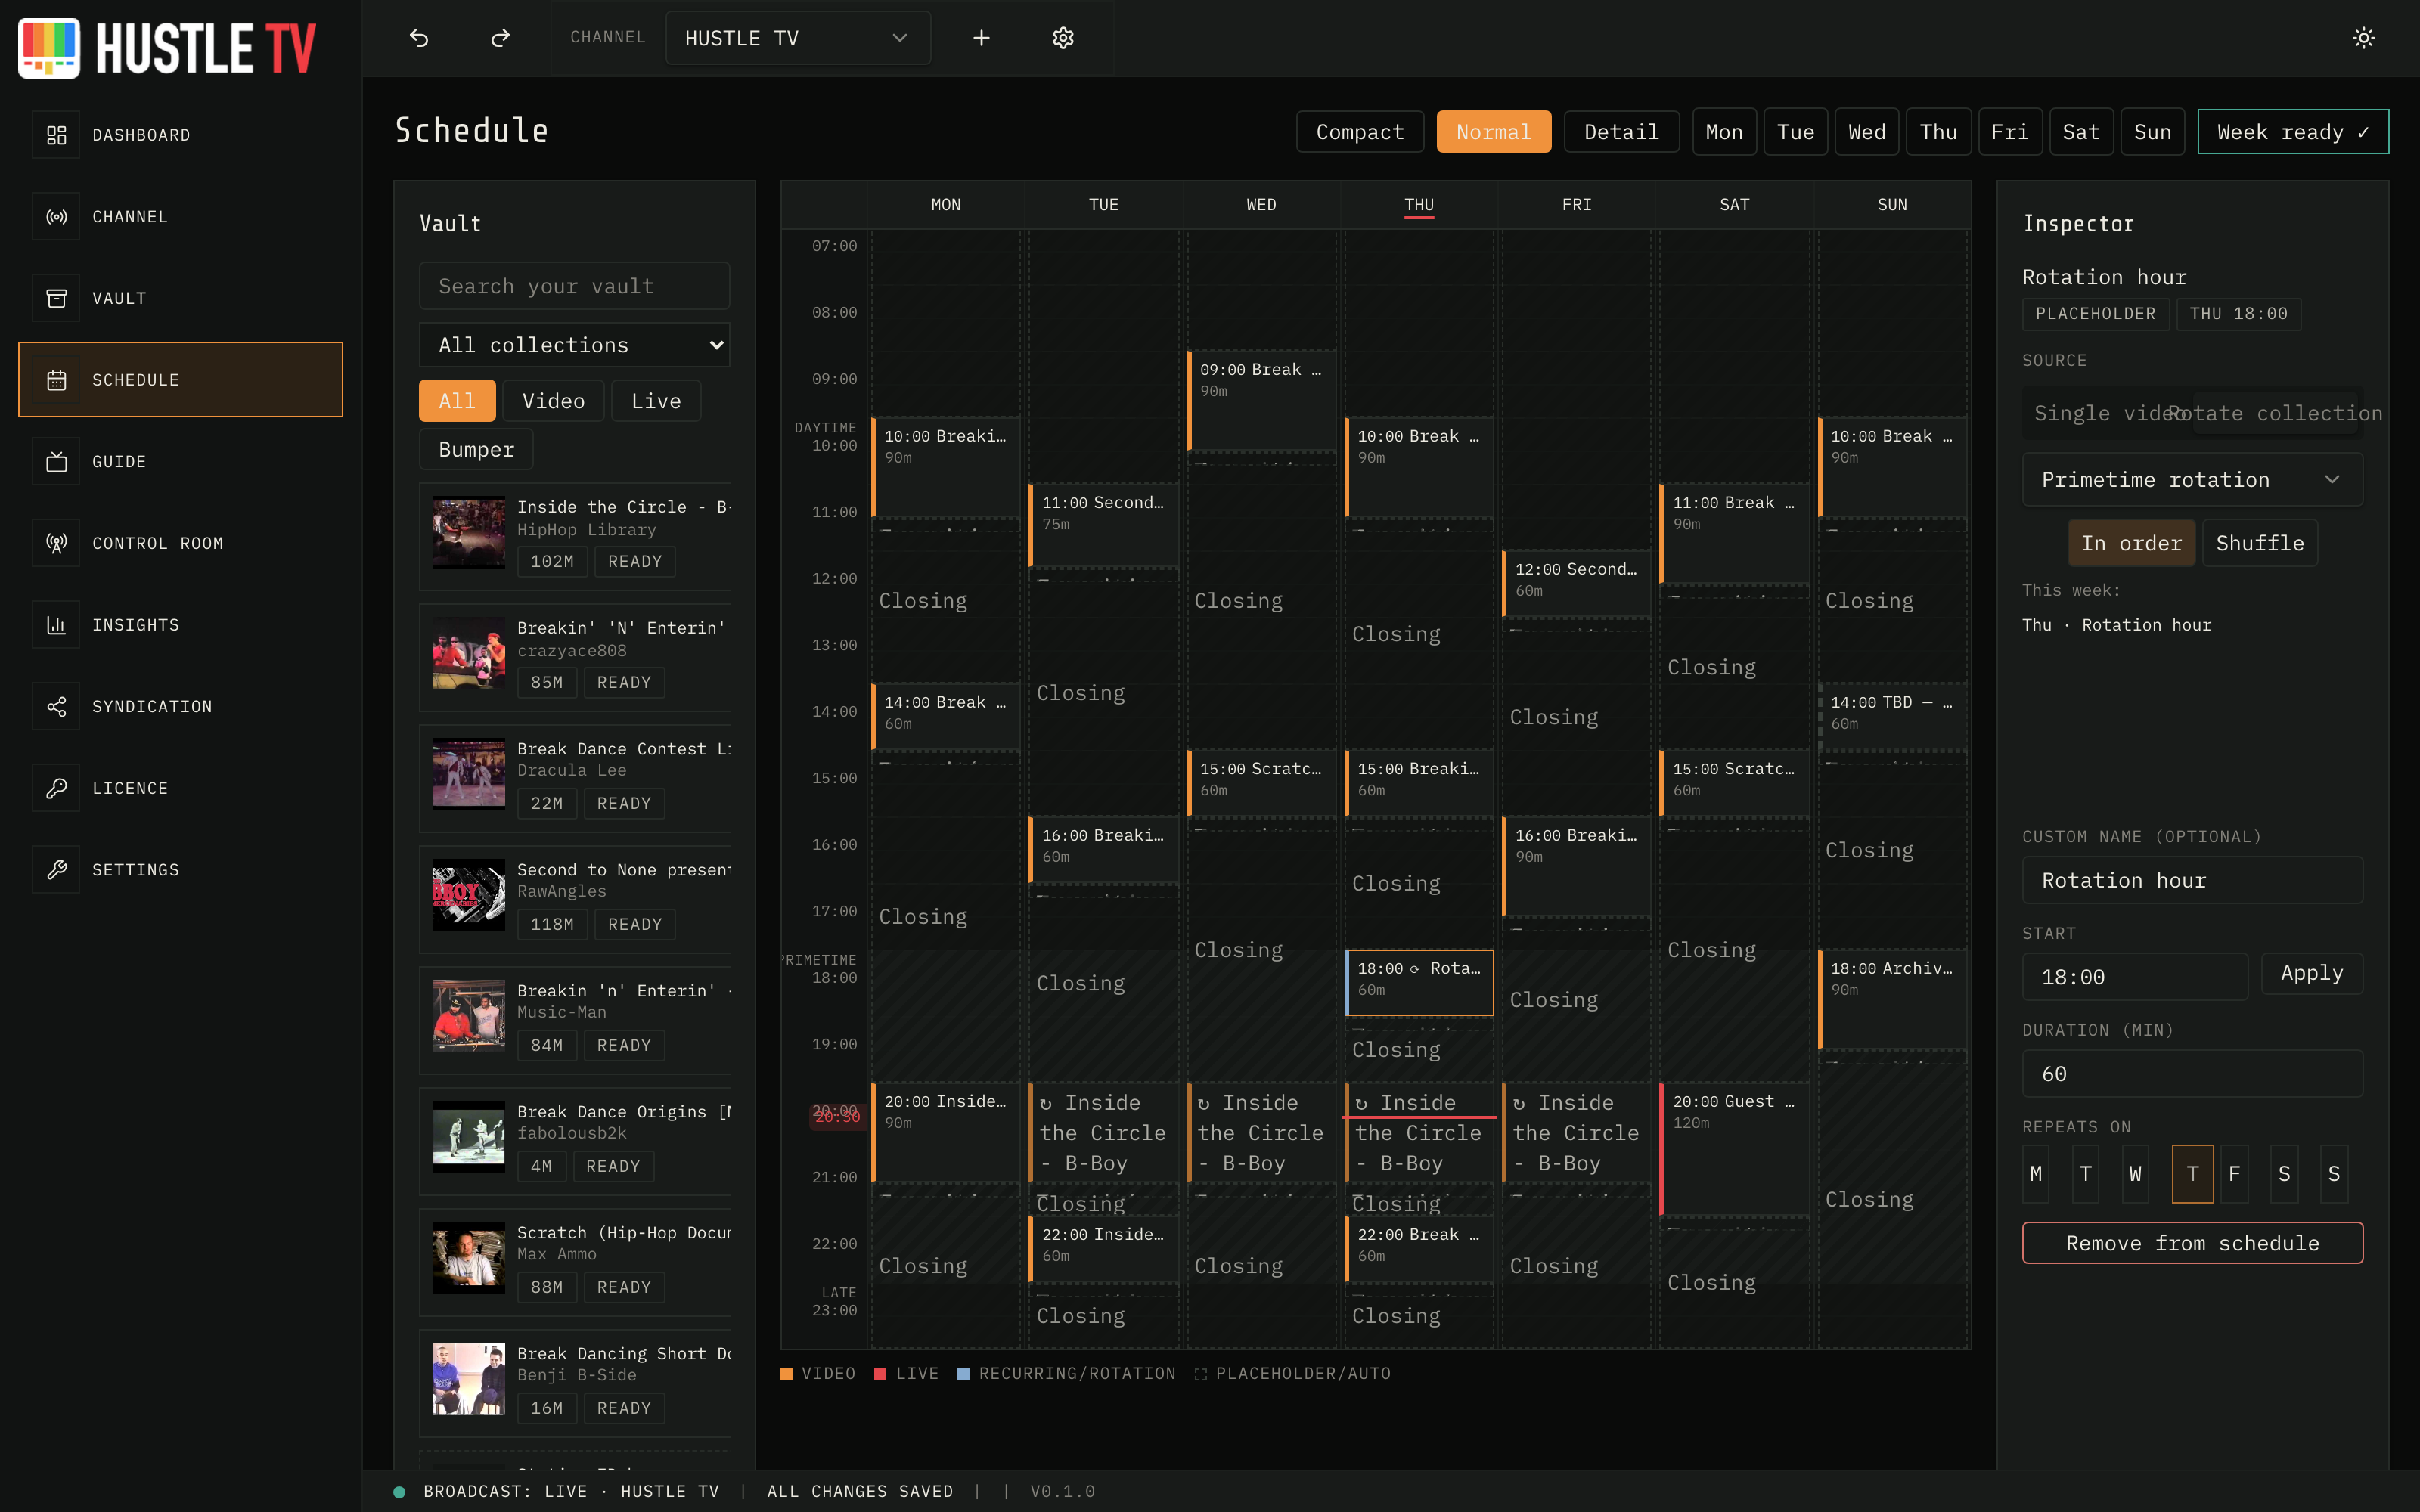Open the Dashboard sidebar icon
Screen dimensions: 2420x1512
pos(56,135)
